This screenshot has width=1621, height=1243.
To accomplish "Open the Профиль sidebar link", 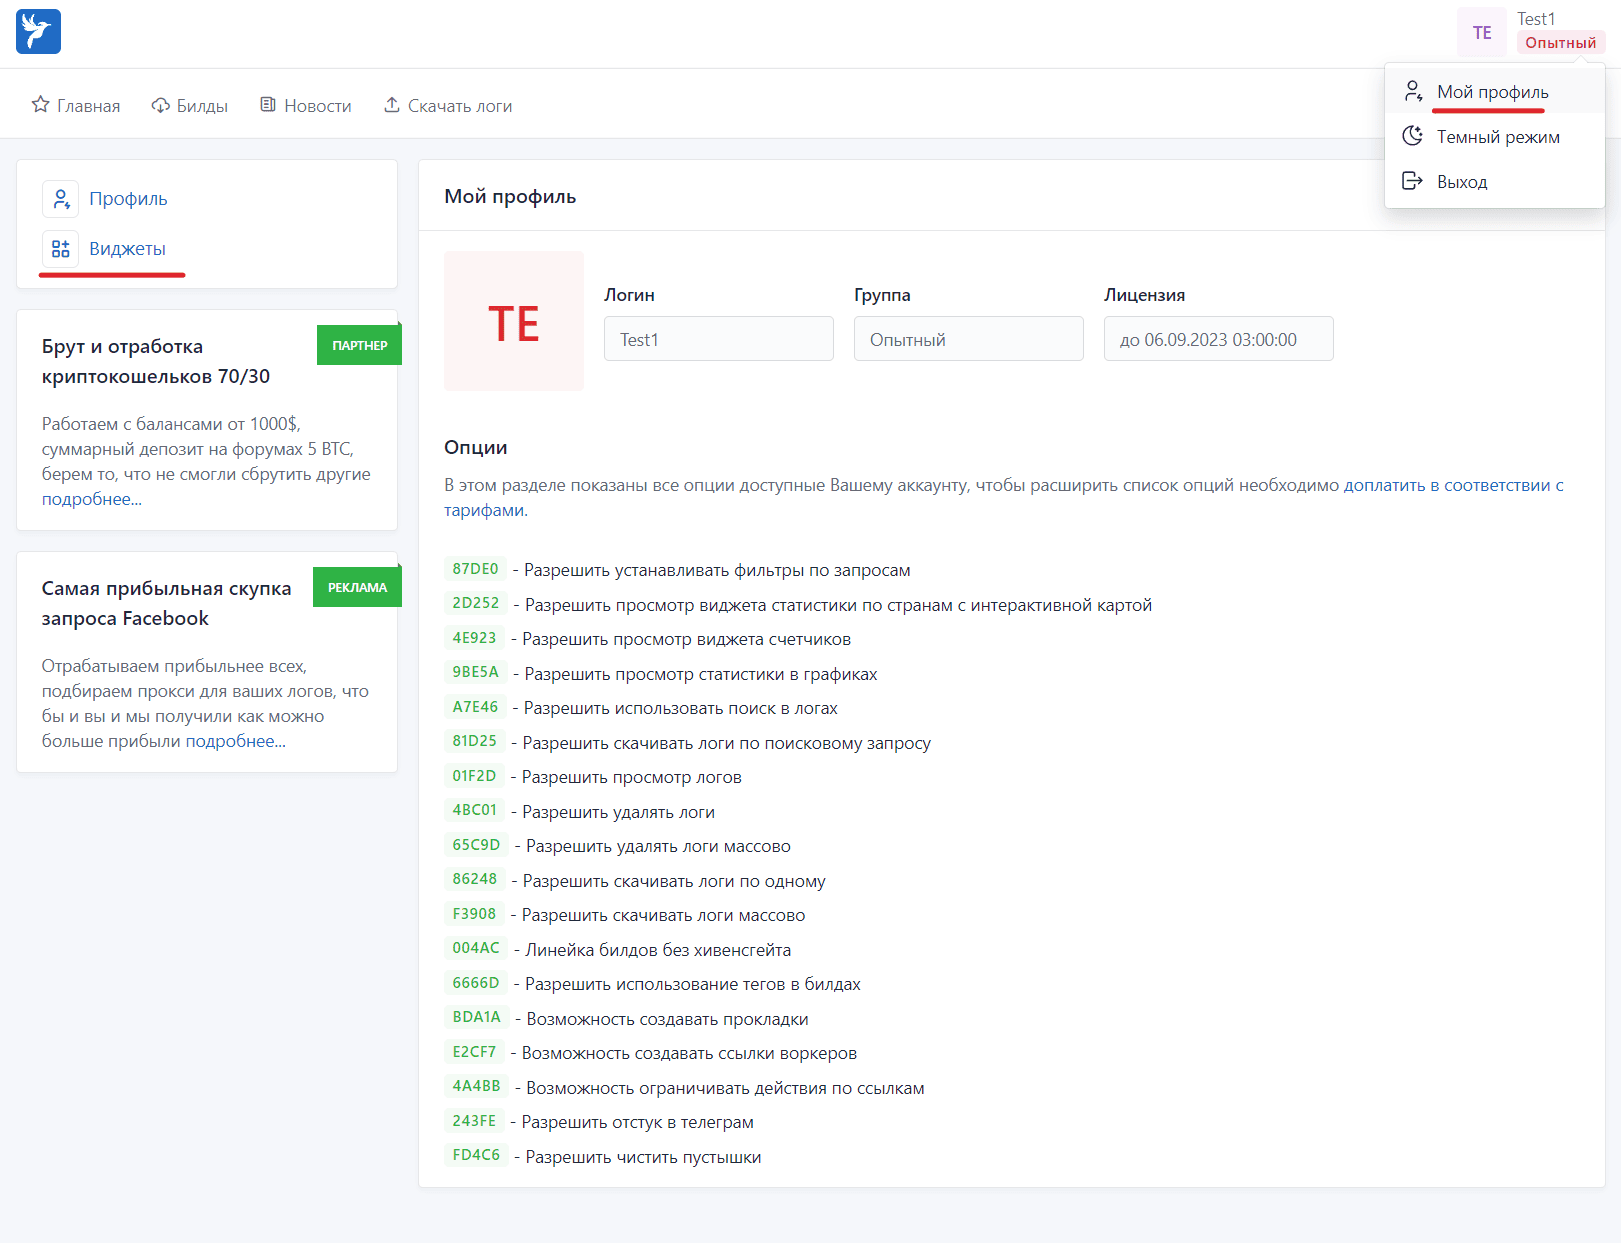I will [128, 199].
